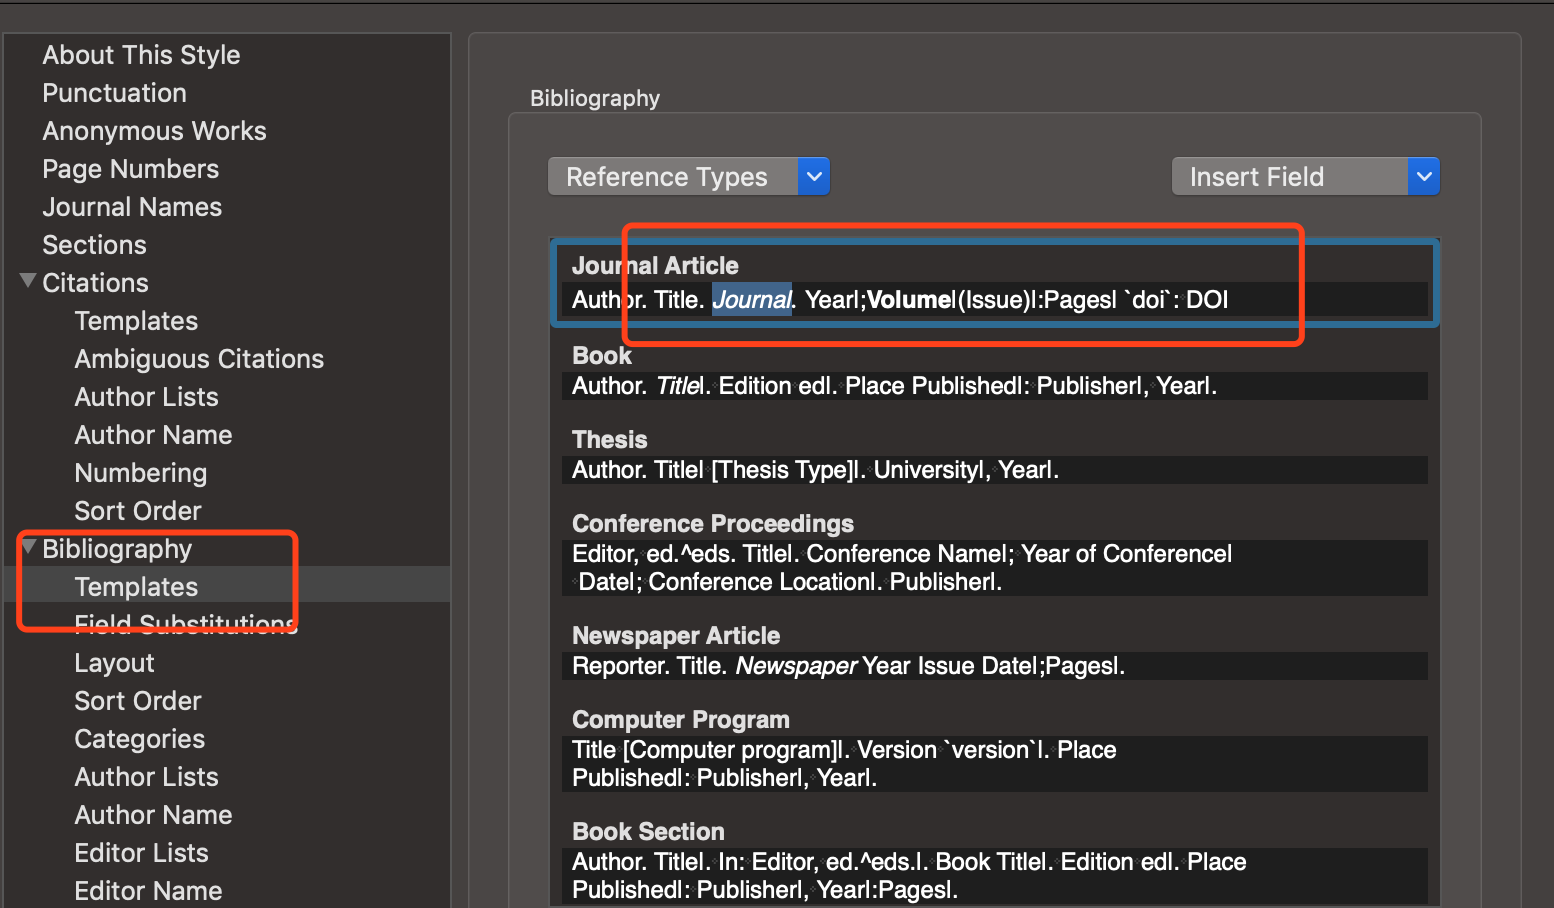Open Templates under Citations
The width and height of the screenshot is (1554, 908).
[x=136, y=321]
